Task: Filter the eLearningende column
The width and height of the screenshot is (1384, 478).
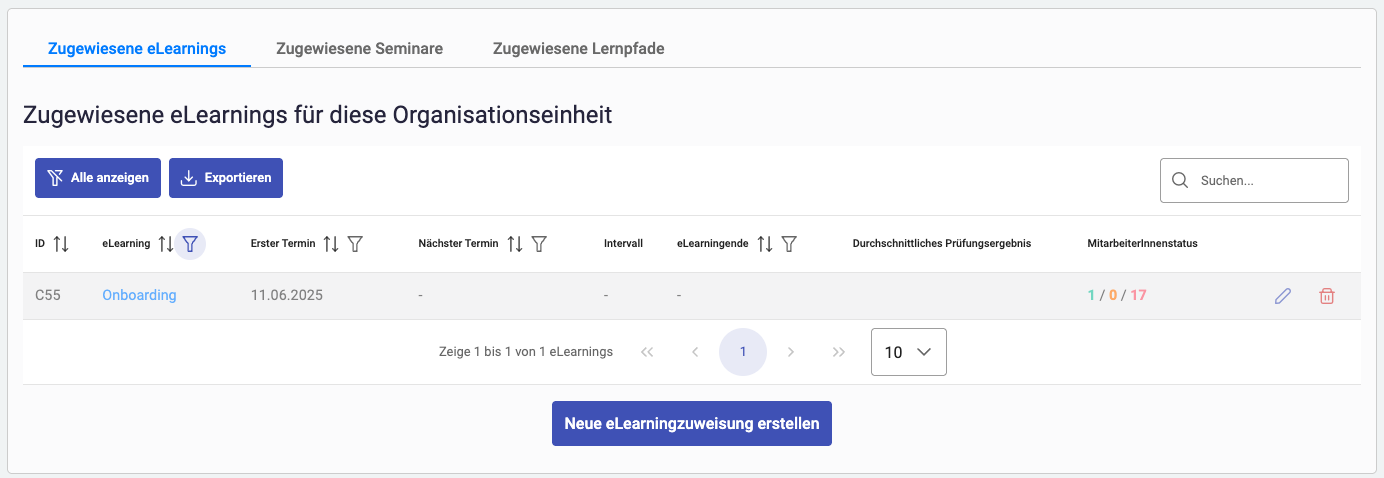Action: click(x=789, y=244)
